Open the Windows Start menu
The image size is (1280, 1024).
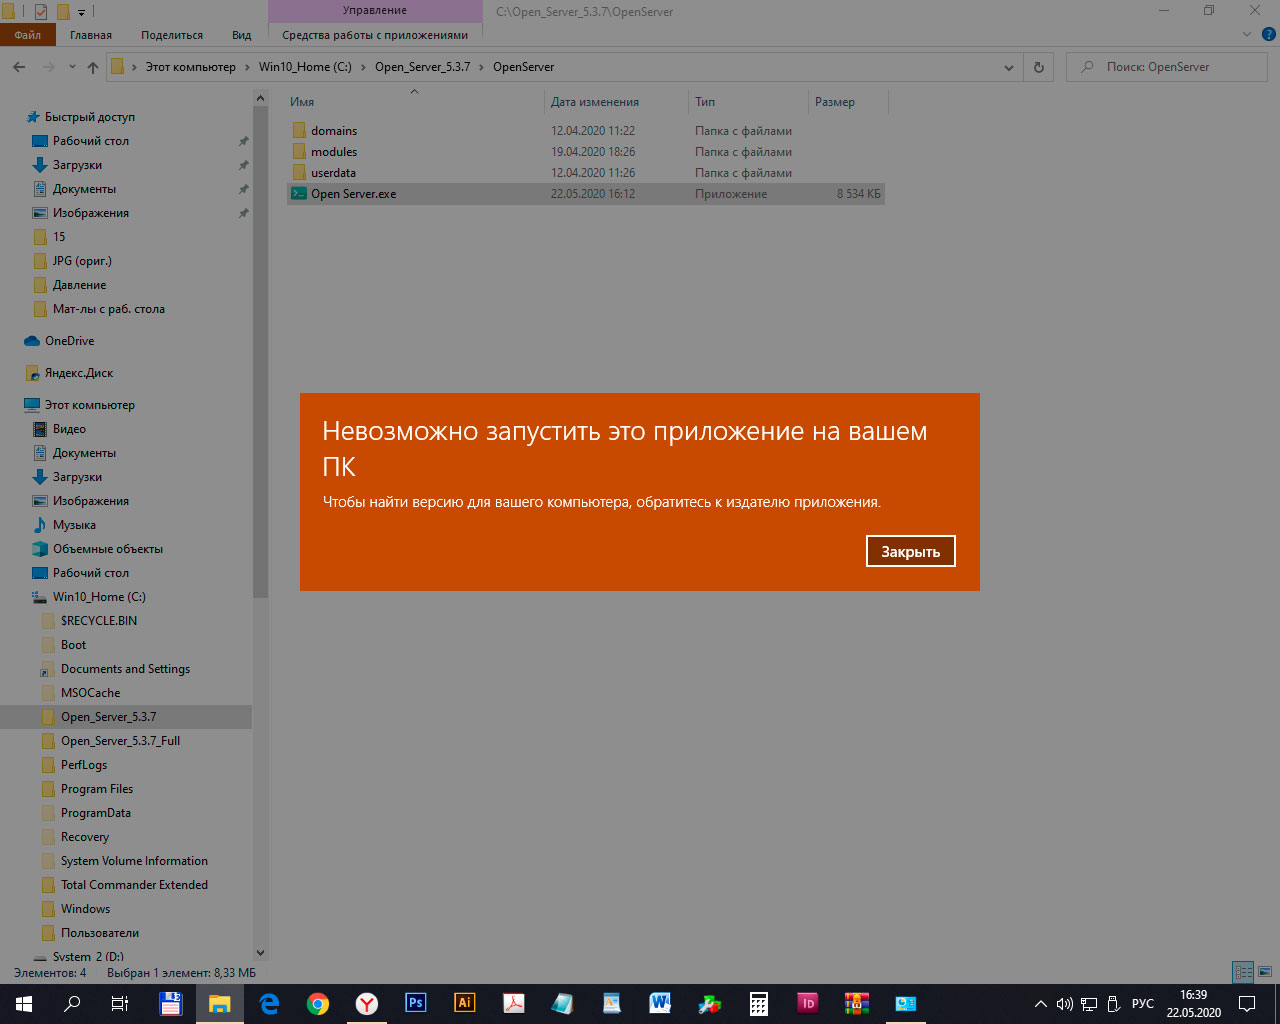click(24, 1003)
